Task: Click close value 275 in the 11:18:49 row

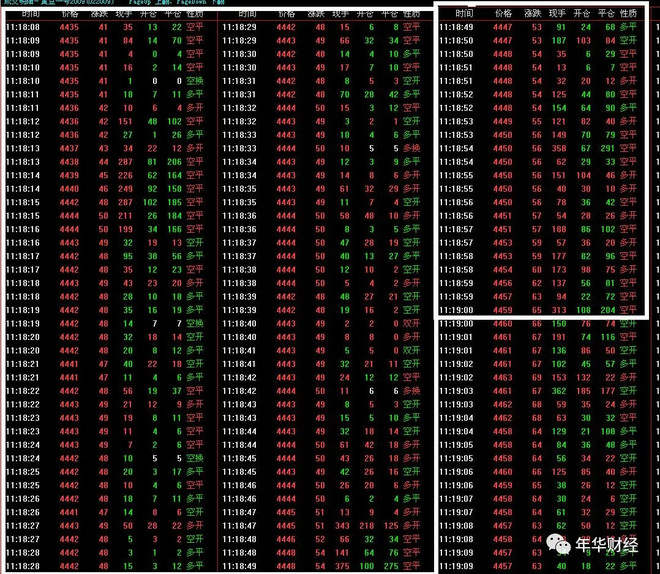Action: point(391,566)
